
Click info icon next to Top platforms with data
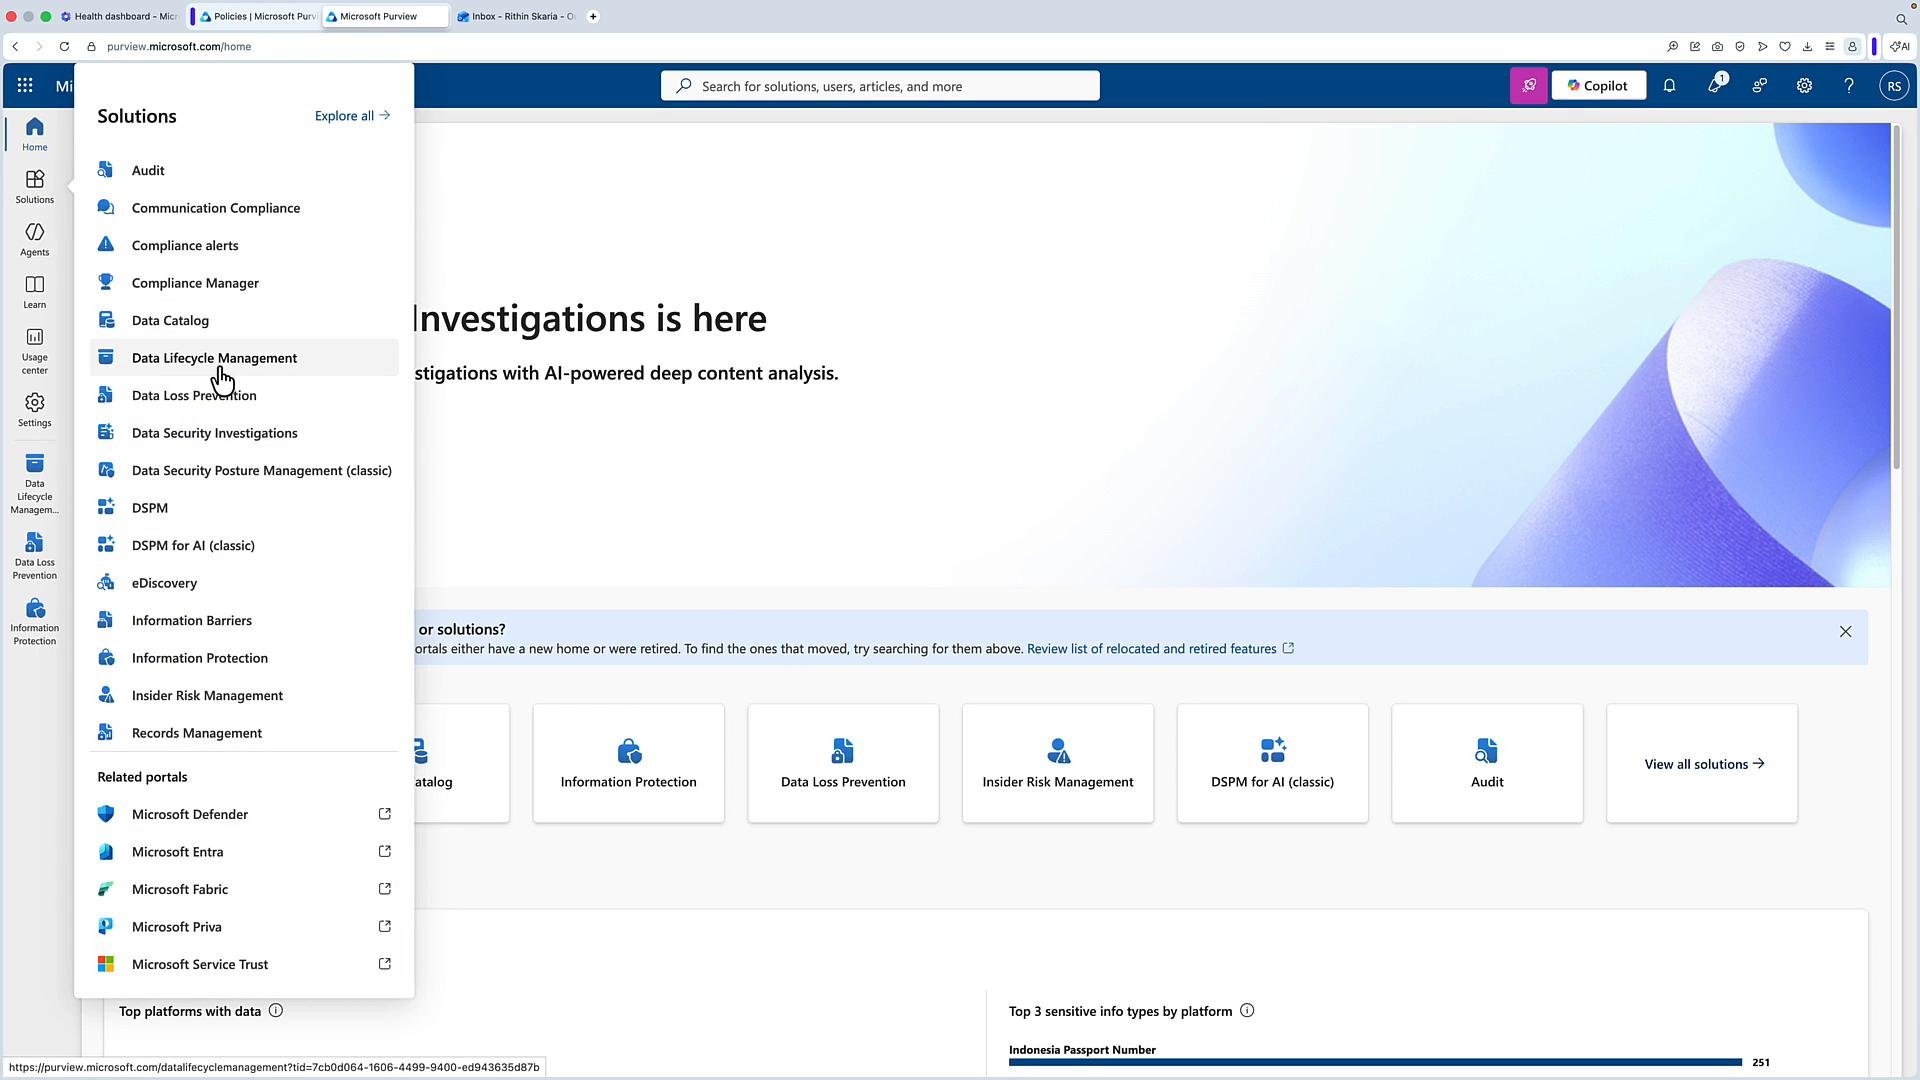pos(276,1011)
